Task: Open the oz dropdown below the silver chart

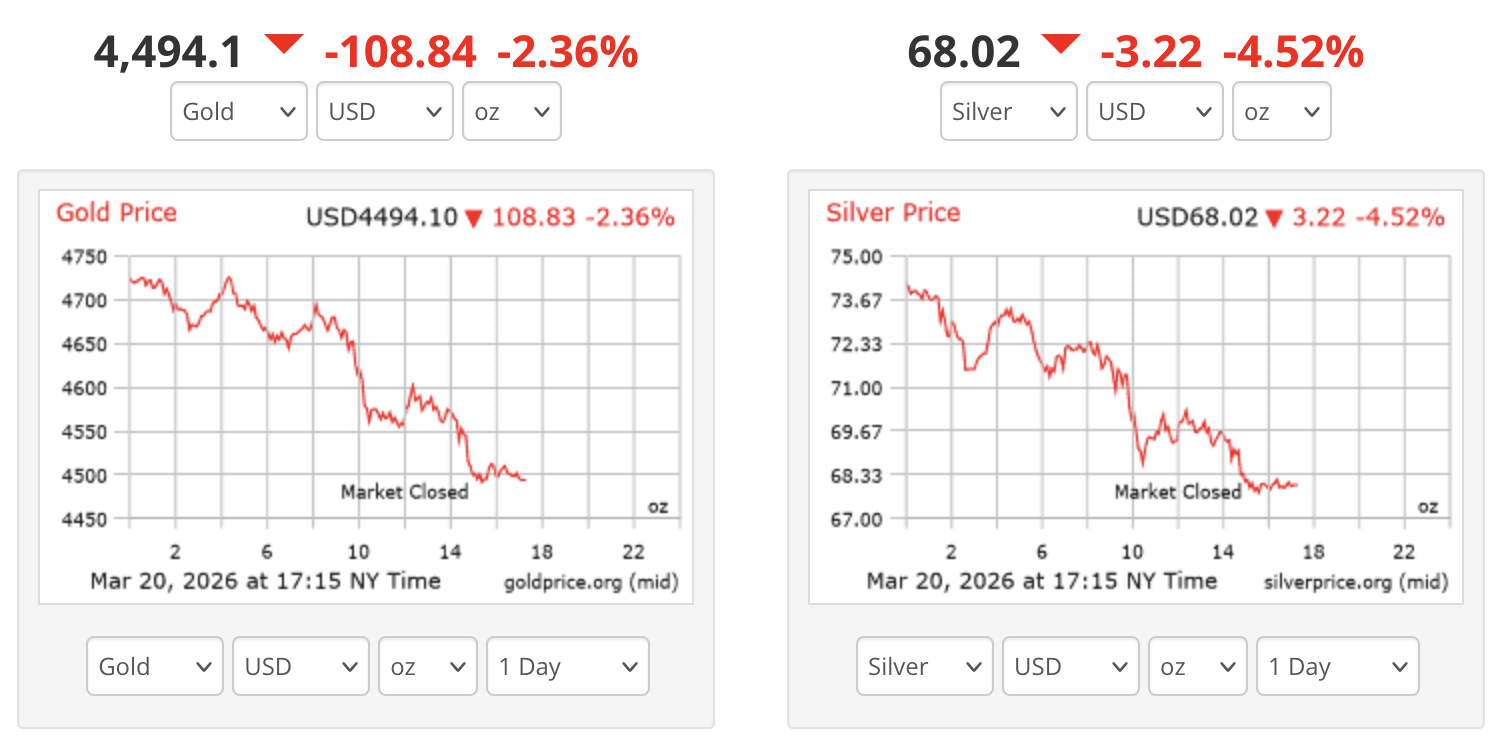Action: coord(1198,666)
